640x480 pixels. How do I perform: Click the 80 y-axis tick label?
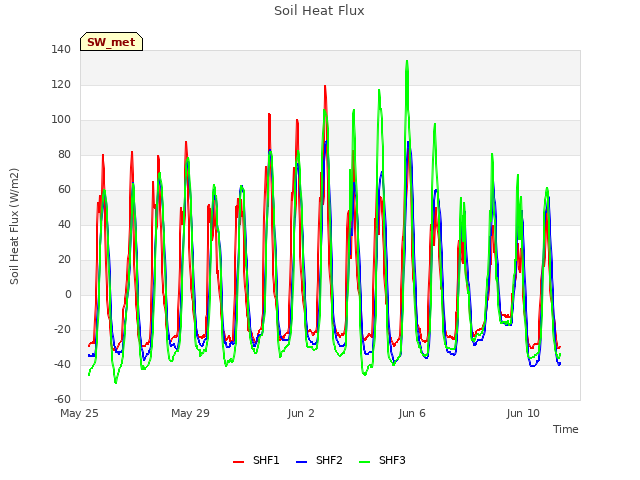(x=64, y=155)
